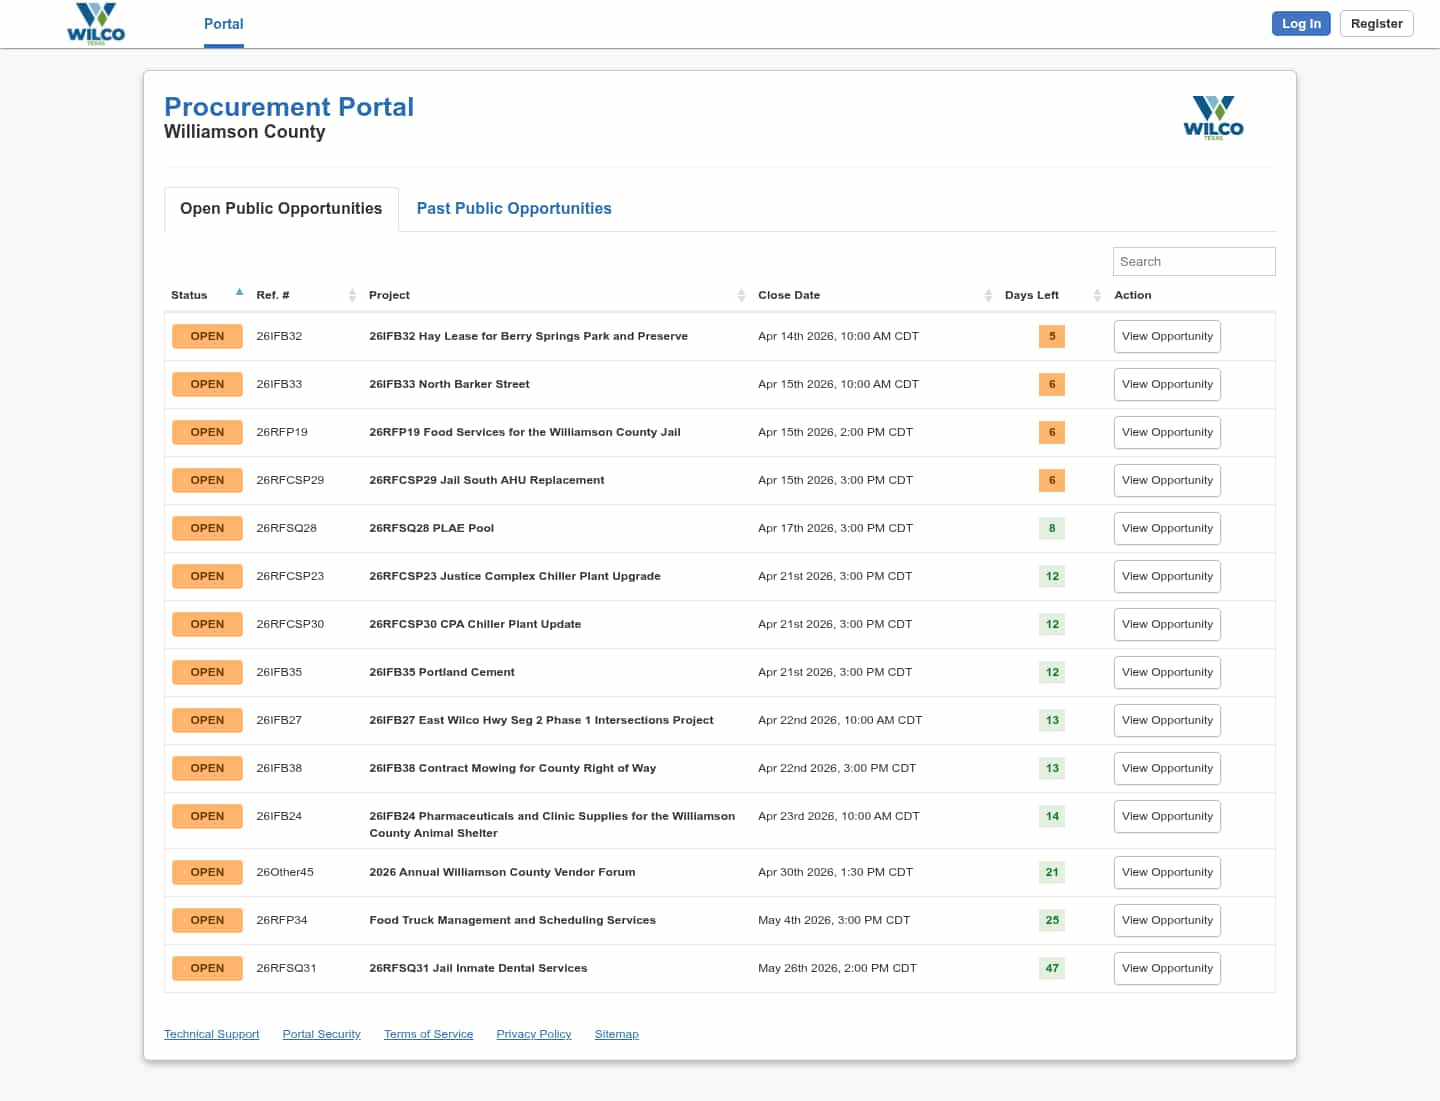Click the Wilco logo beside the Procurement Portal heading
This screenshot has width=1440, height=1101.
point(1213,118)
